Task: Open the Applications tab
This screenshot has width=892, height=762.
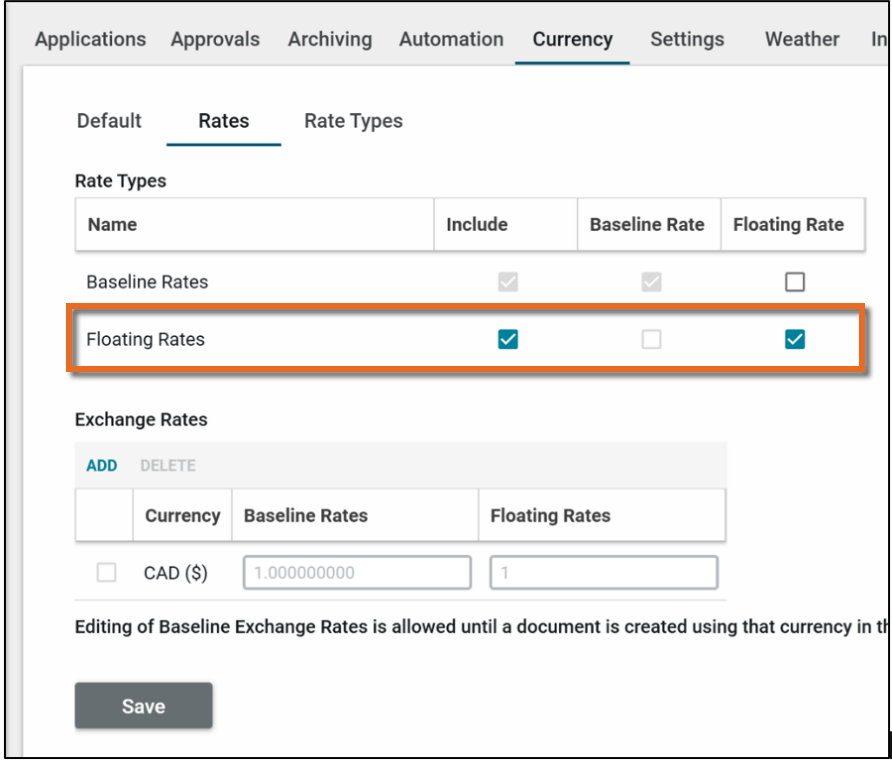Action: pyautogui.click(x=90, y=40)
